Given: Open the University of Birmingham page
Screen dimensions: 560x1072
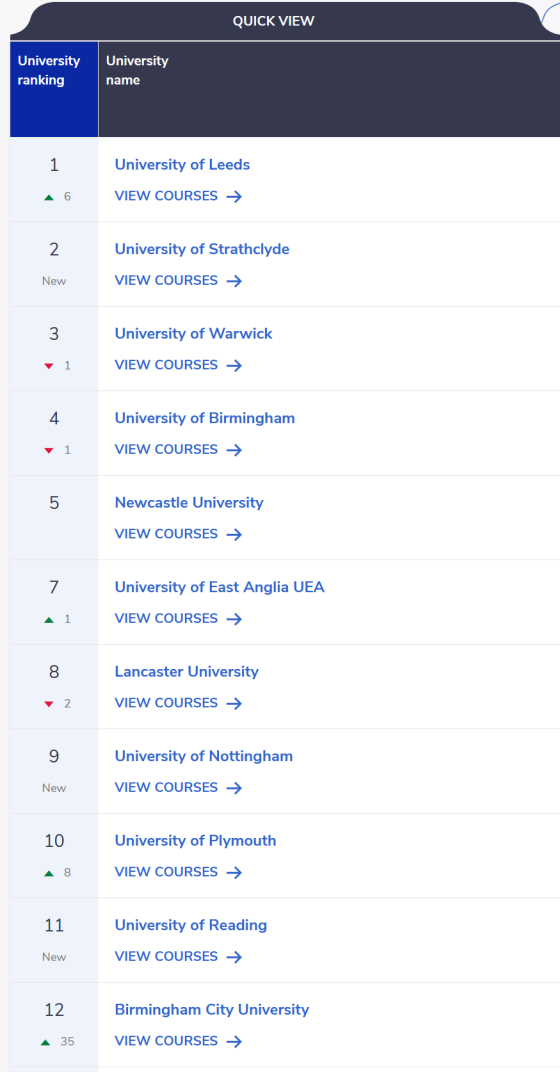Looking at the screenshot, I should coord(204,418).
